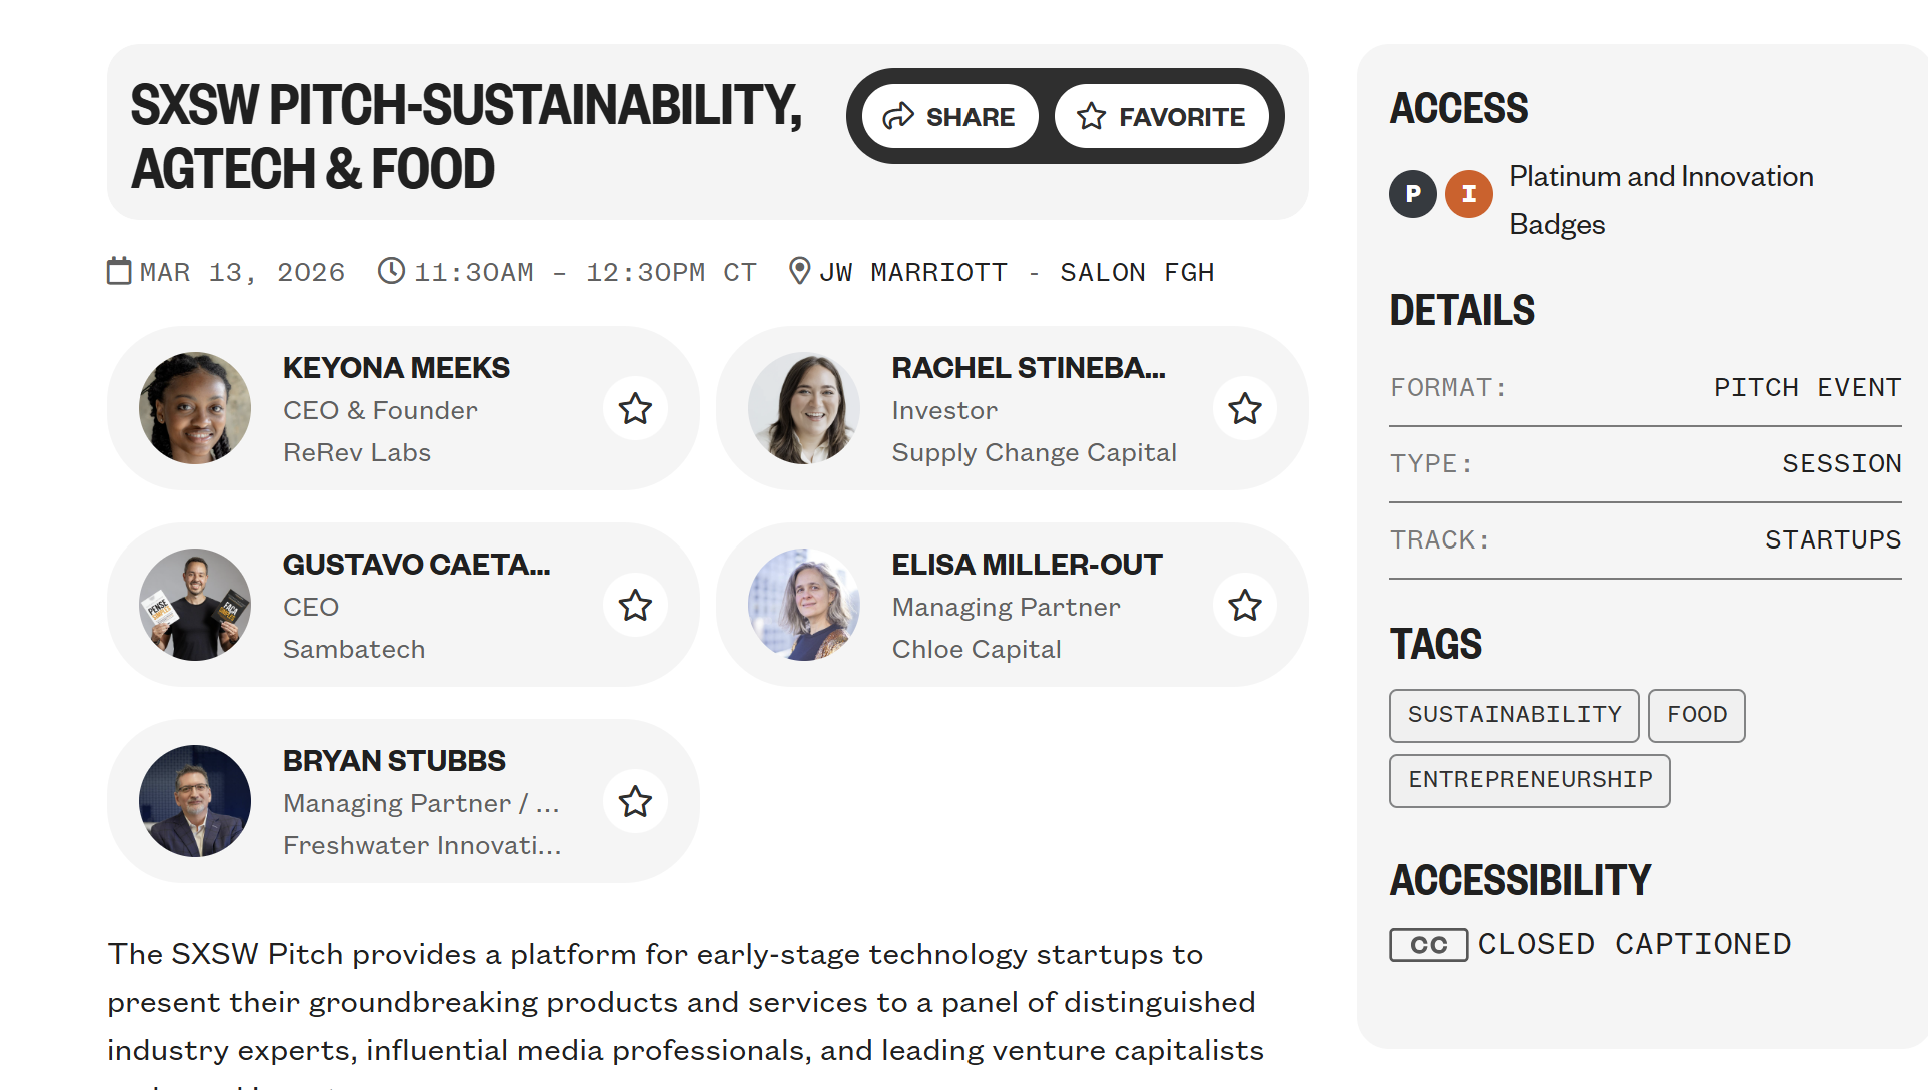Open the Entrepreneurship tag

point(1529,780)
